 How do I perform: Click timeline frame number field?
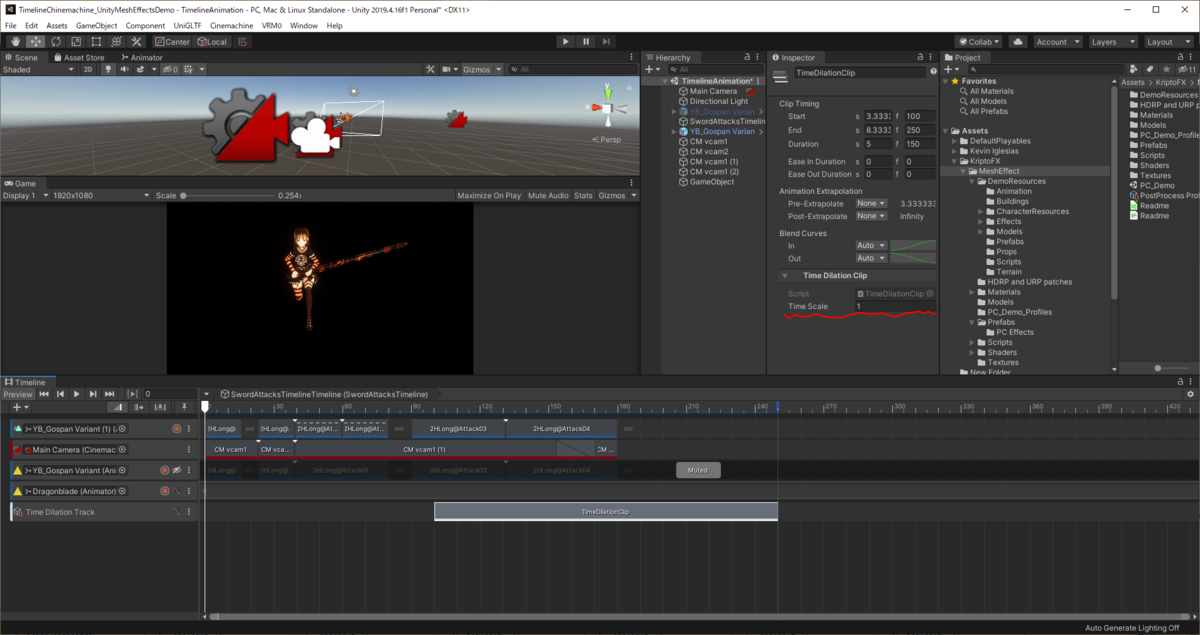click(169, 394)
